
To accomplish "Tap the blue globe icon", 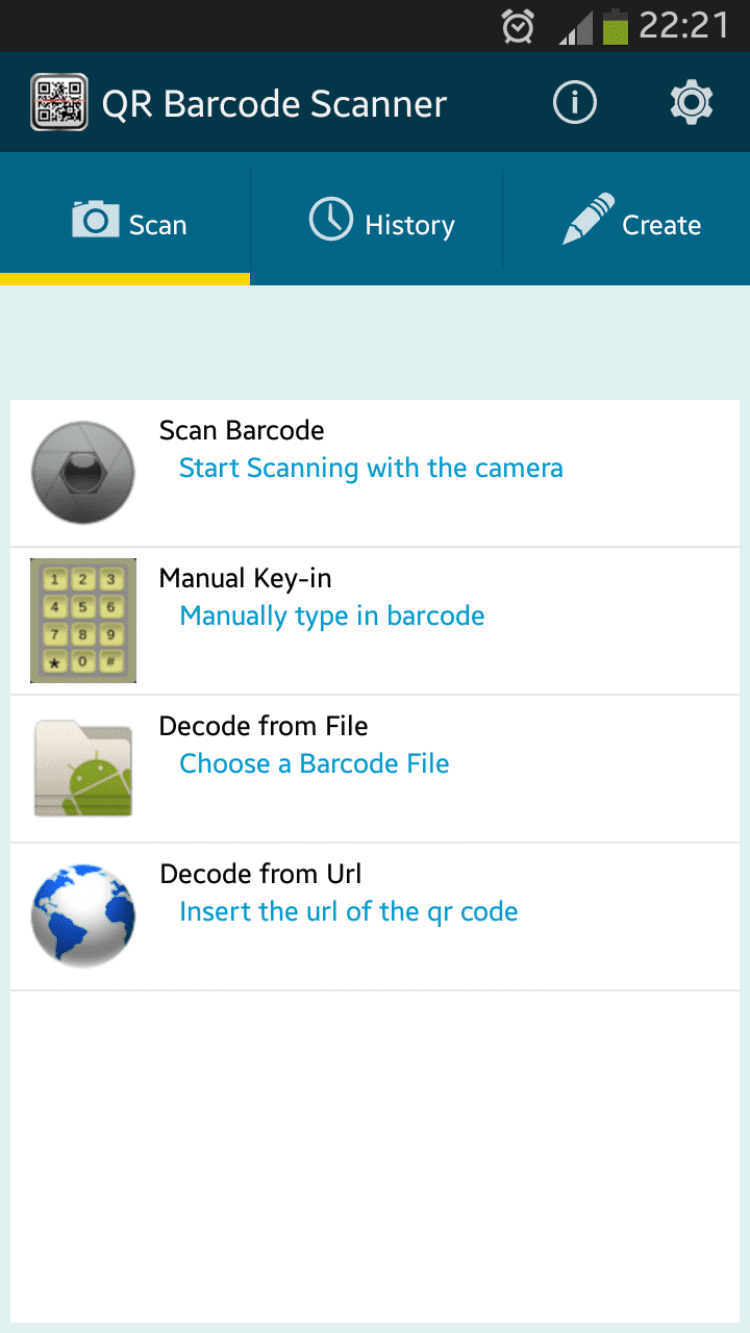I will [83, 916].
